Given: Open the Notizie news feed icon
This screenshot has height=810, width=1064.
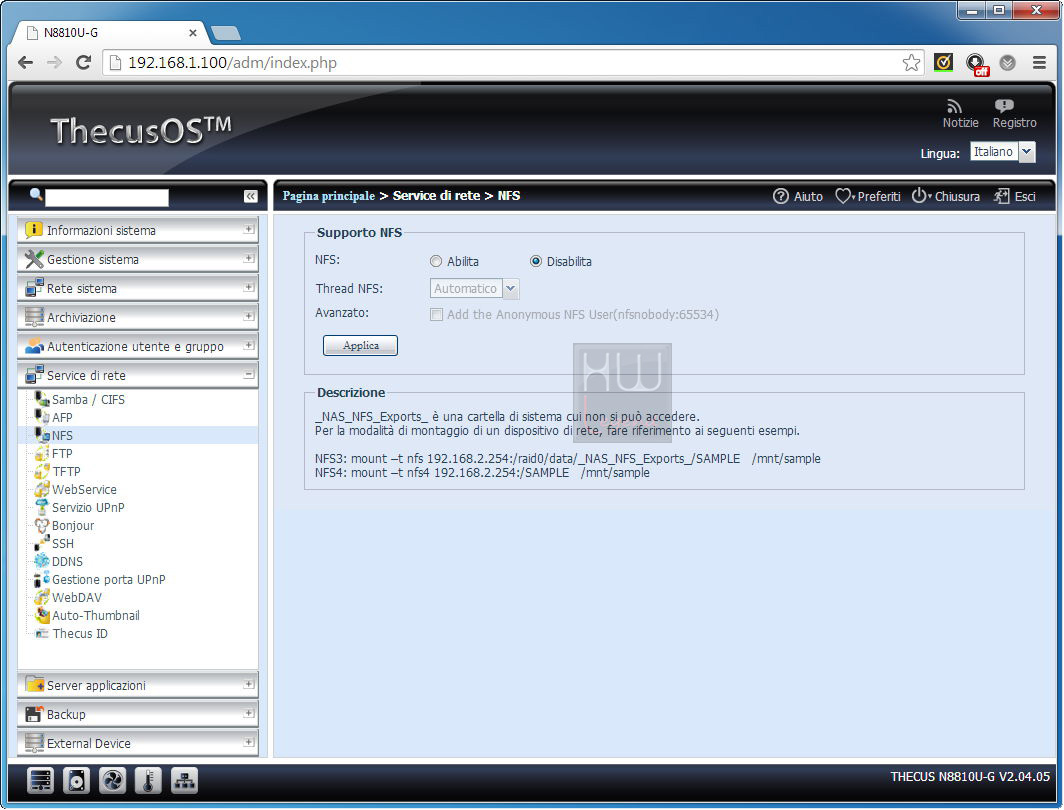Looking at the screenshot, I should point(954,107).
